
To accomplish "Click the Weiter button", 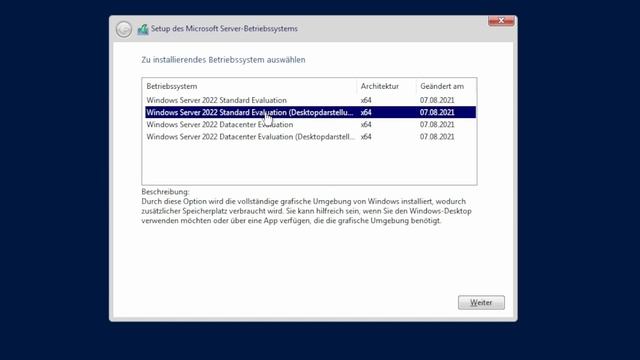I will [x=481, y=302].
